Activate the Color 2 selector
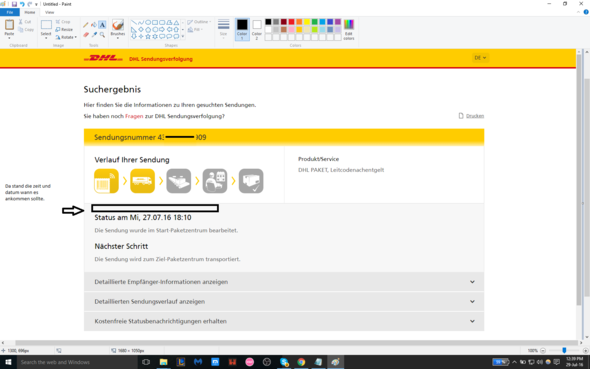 coord(257,29)
